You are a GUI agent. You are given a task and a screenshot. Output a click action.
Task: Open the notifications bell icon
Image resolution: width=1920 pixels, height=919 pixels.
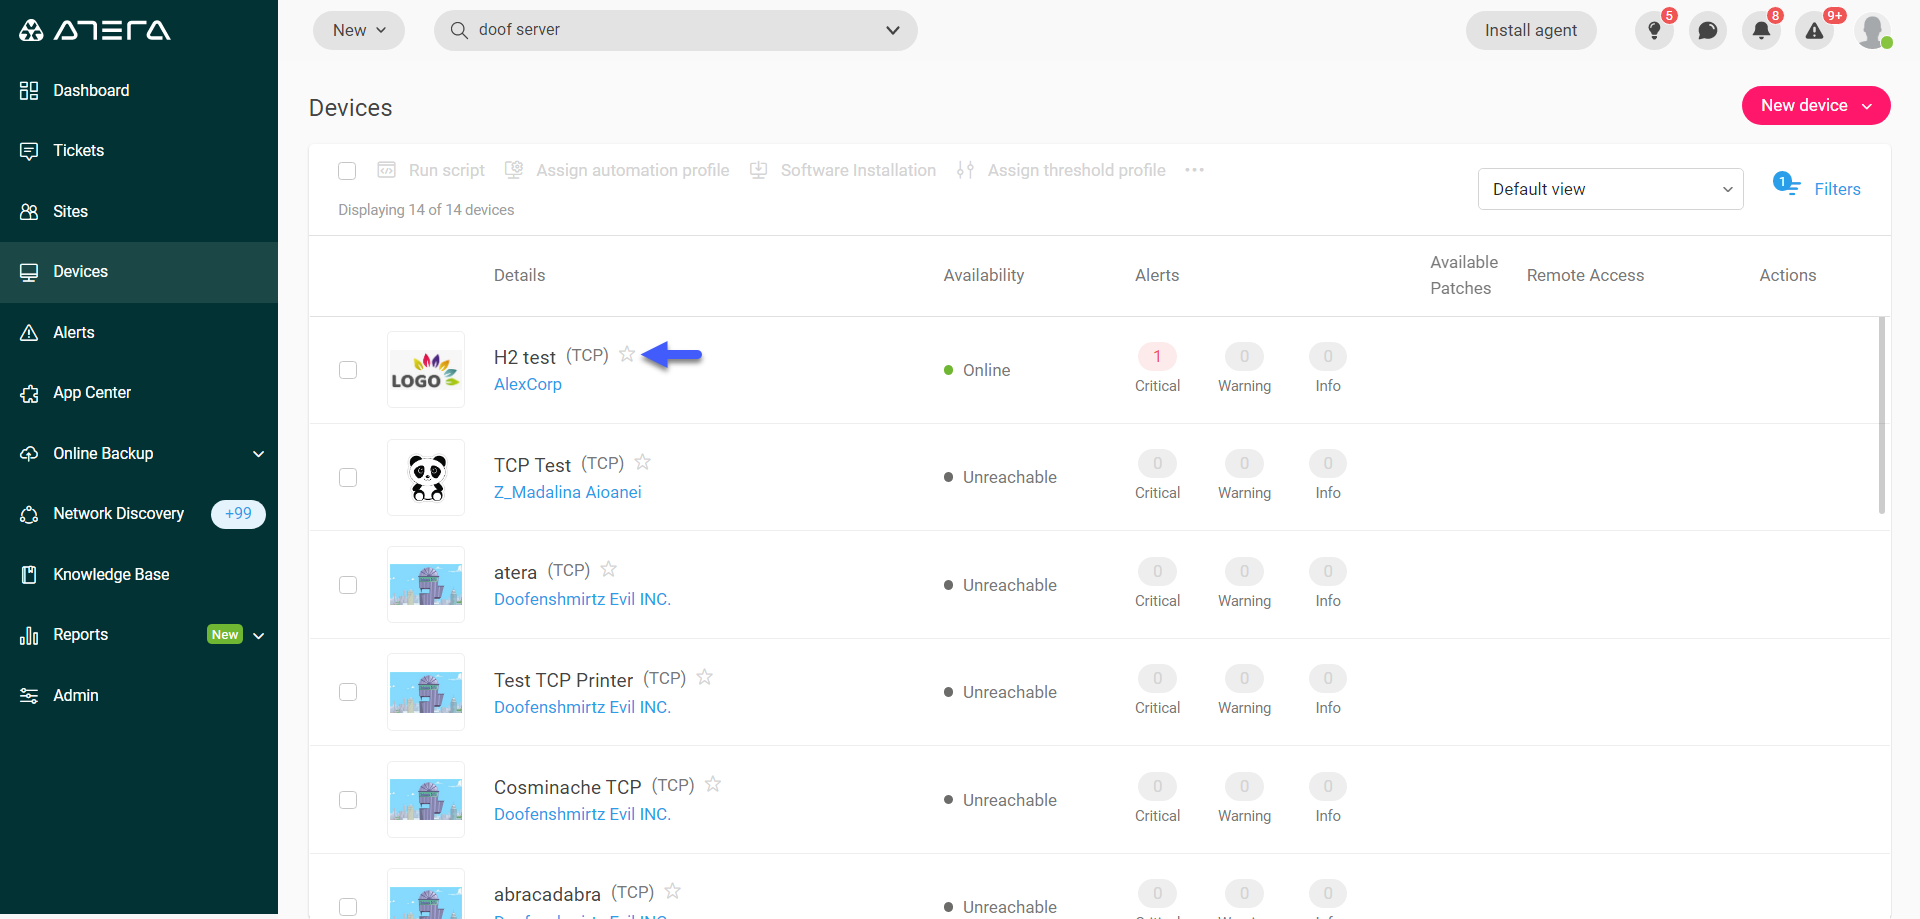coord(1761,31)
